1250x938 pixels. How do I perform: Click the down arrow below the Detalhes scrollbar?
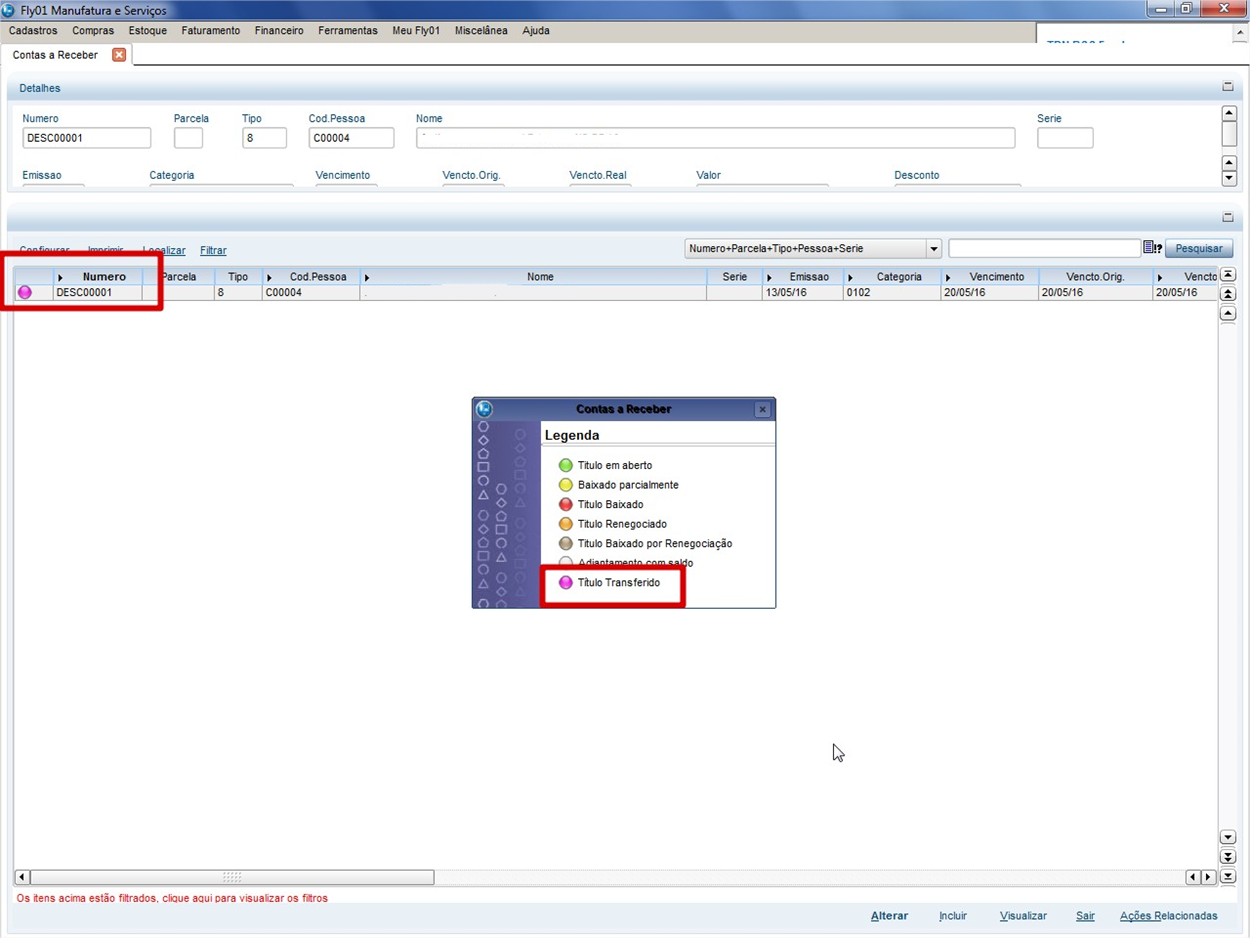1229,178
